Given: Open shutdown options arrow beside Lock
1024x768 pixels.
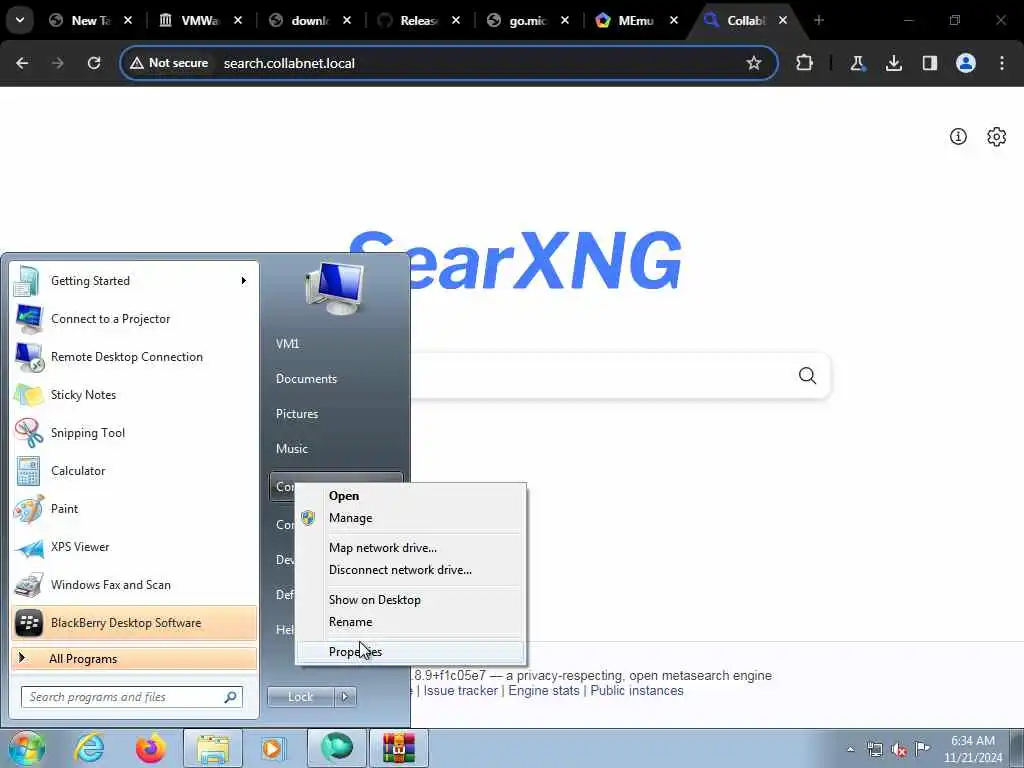Looking at the screenshot, I should (x=345, y=697).
